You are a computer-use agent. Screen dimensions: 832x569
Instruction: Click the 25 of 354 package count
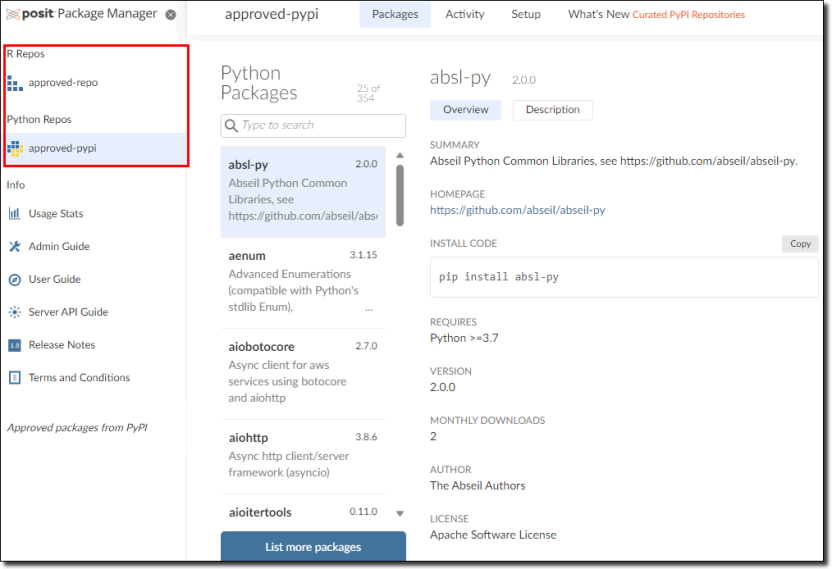[368, 93]
